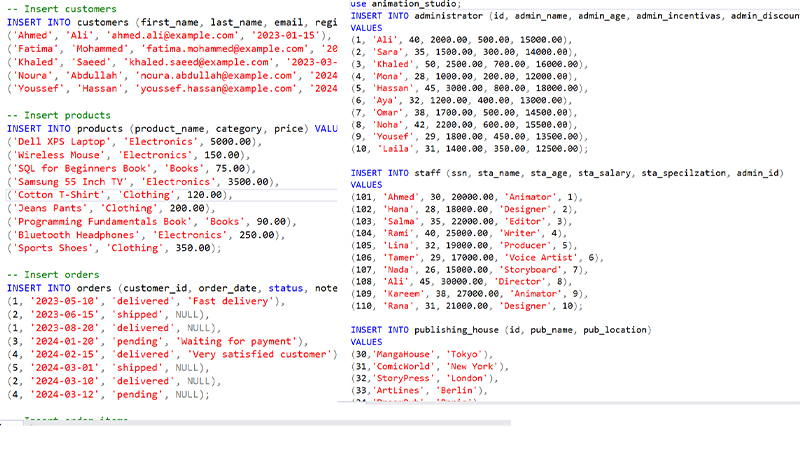Click the 'Sports Shoes' row
800x460 pixels.
pyautogui.click(x=114, y=248)
